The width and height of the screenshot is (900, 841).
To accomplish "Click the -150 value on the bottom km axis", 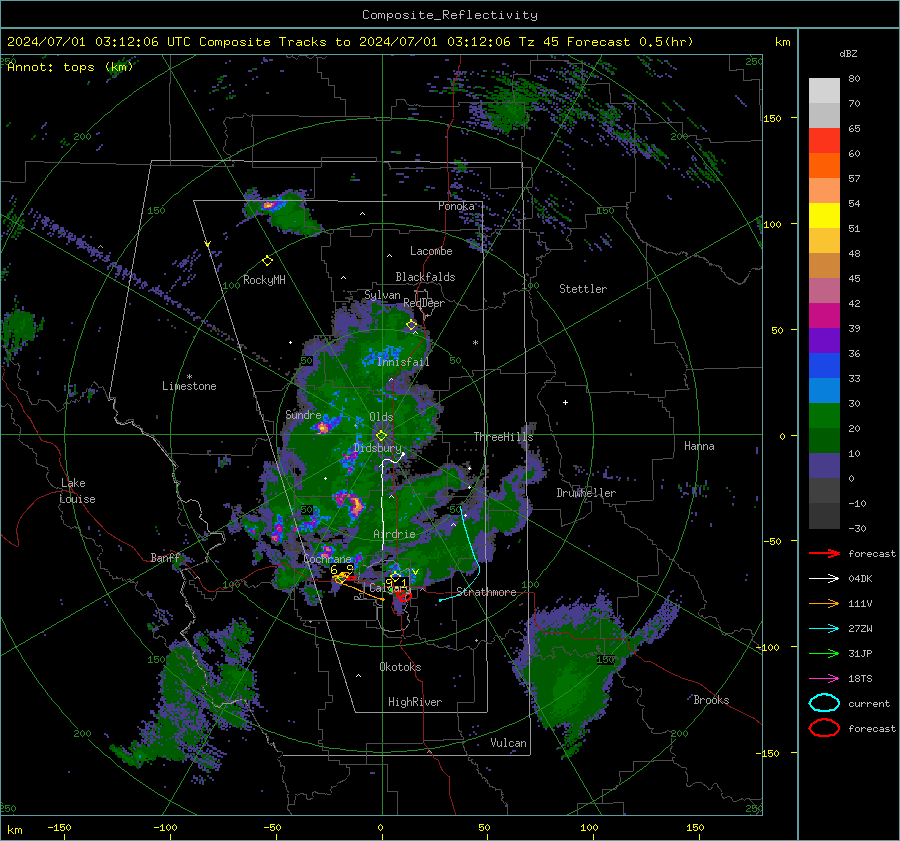I will click(x=59, y=827).
